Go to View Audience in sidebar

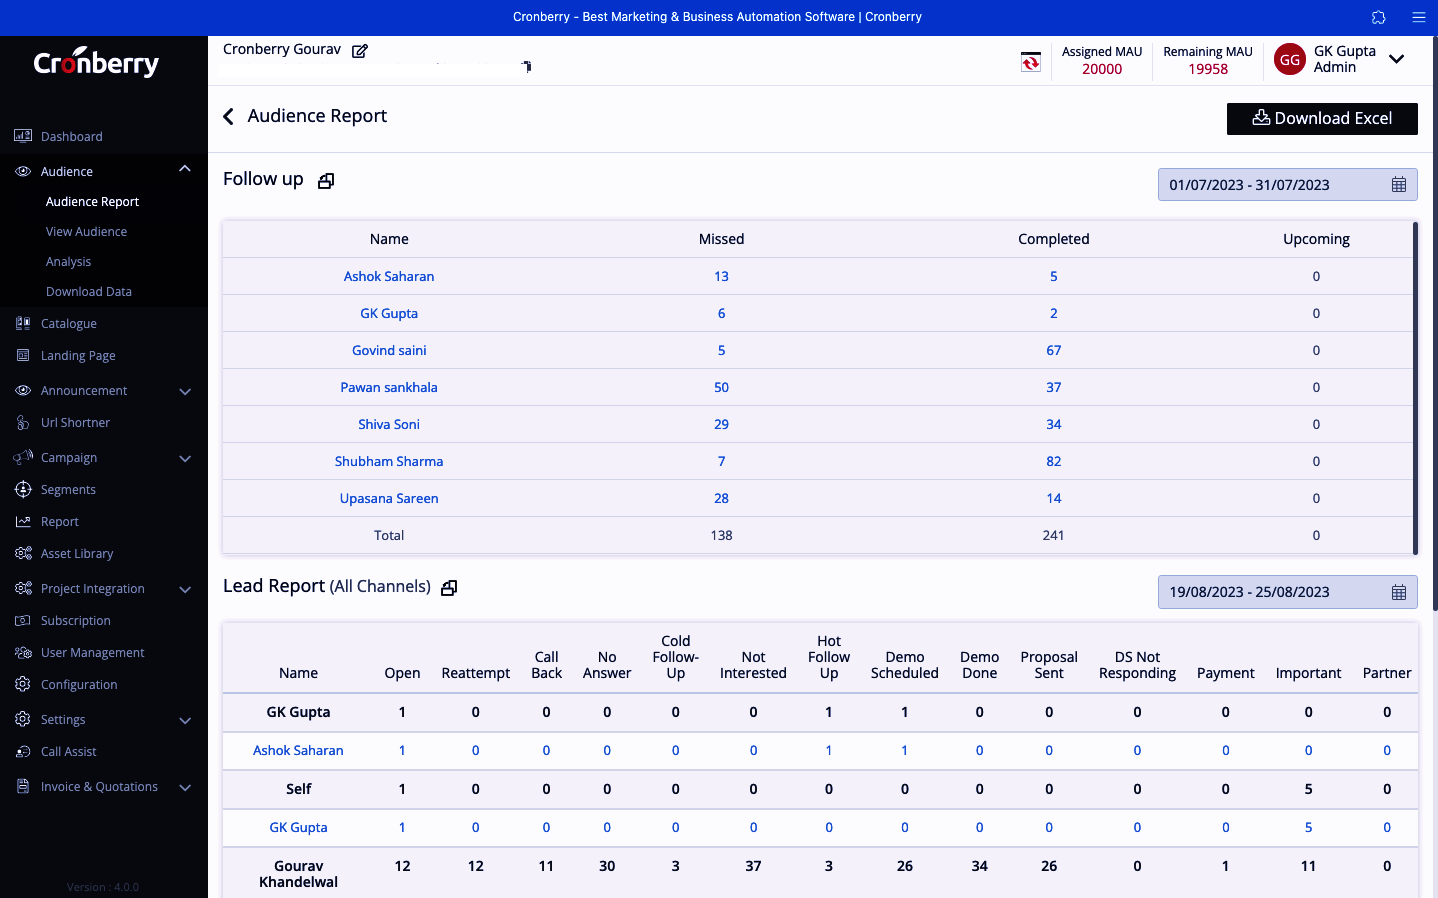[86, 232]
